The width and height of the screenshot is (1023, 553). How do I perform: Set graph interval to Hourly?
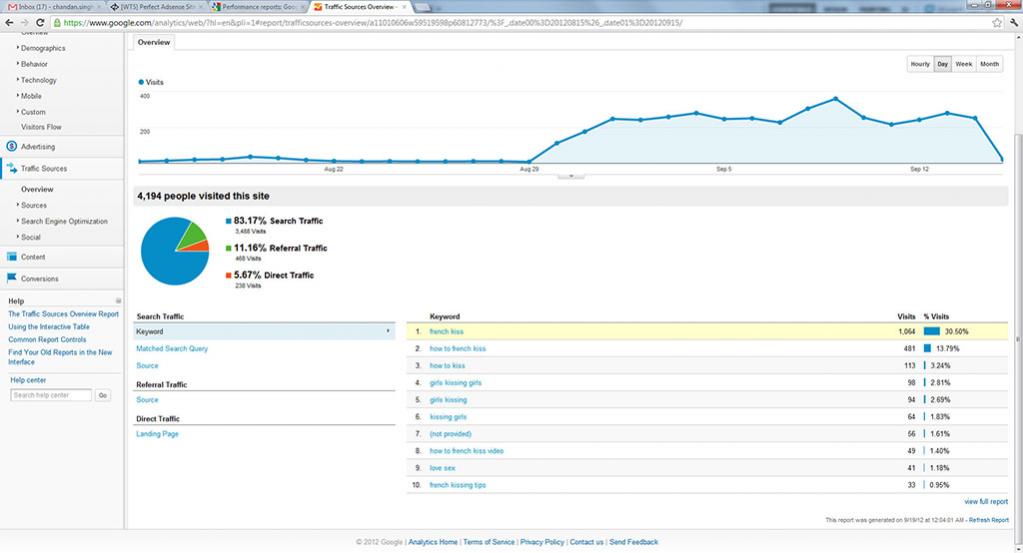tap(920, 64)
